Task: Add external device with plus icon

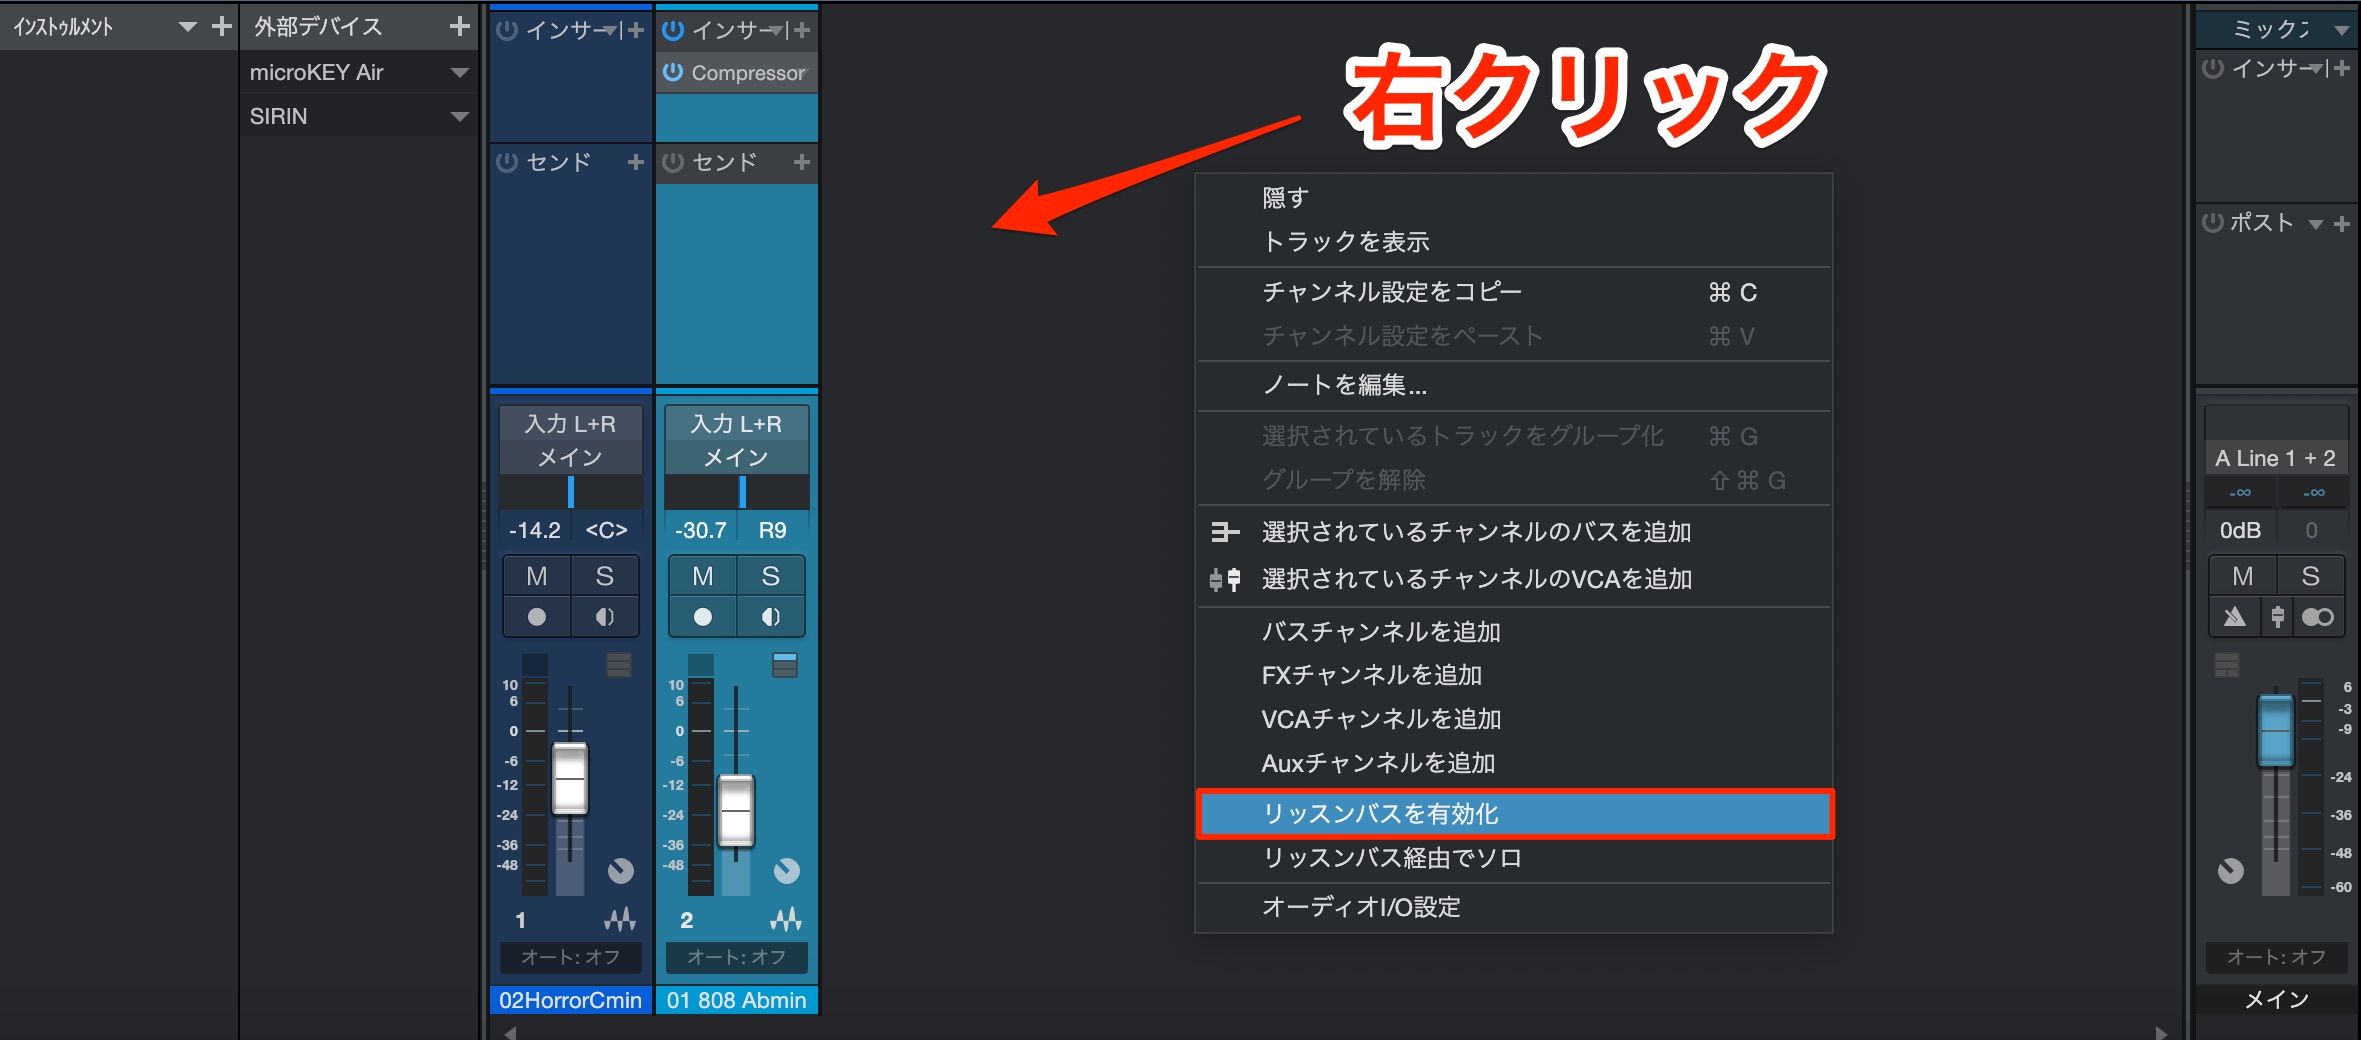Action: tap(459, 26)
